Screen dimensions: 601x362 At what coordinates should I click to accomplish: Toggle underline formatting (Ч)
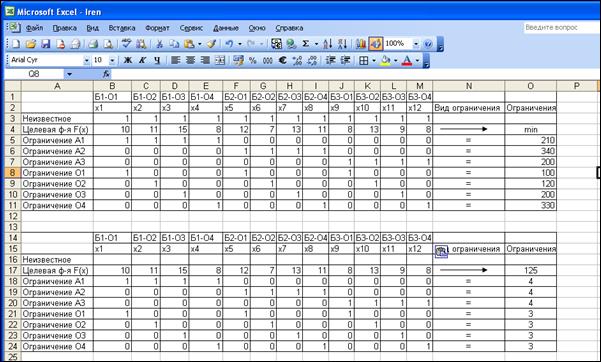[157, 60]
